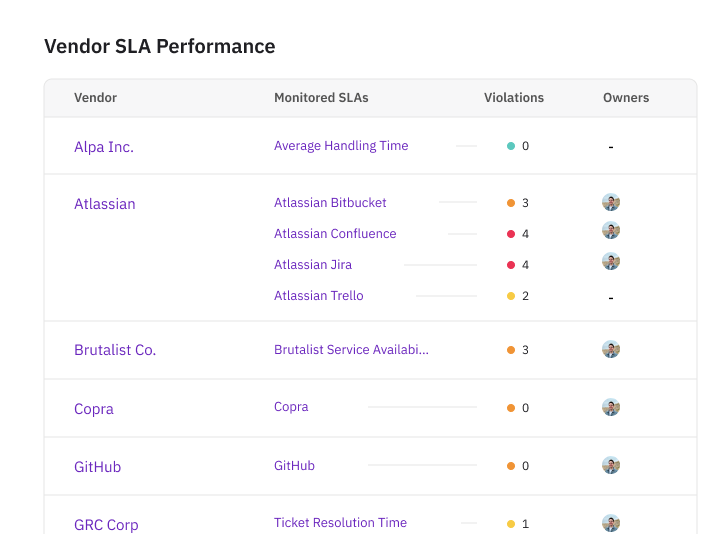This screenshot has width=727, height=534.
Task: Click the Owners column header
Action: 626,98
